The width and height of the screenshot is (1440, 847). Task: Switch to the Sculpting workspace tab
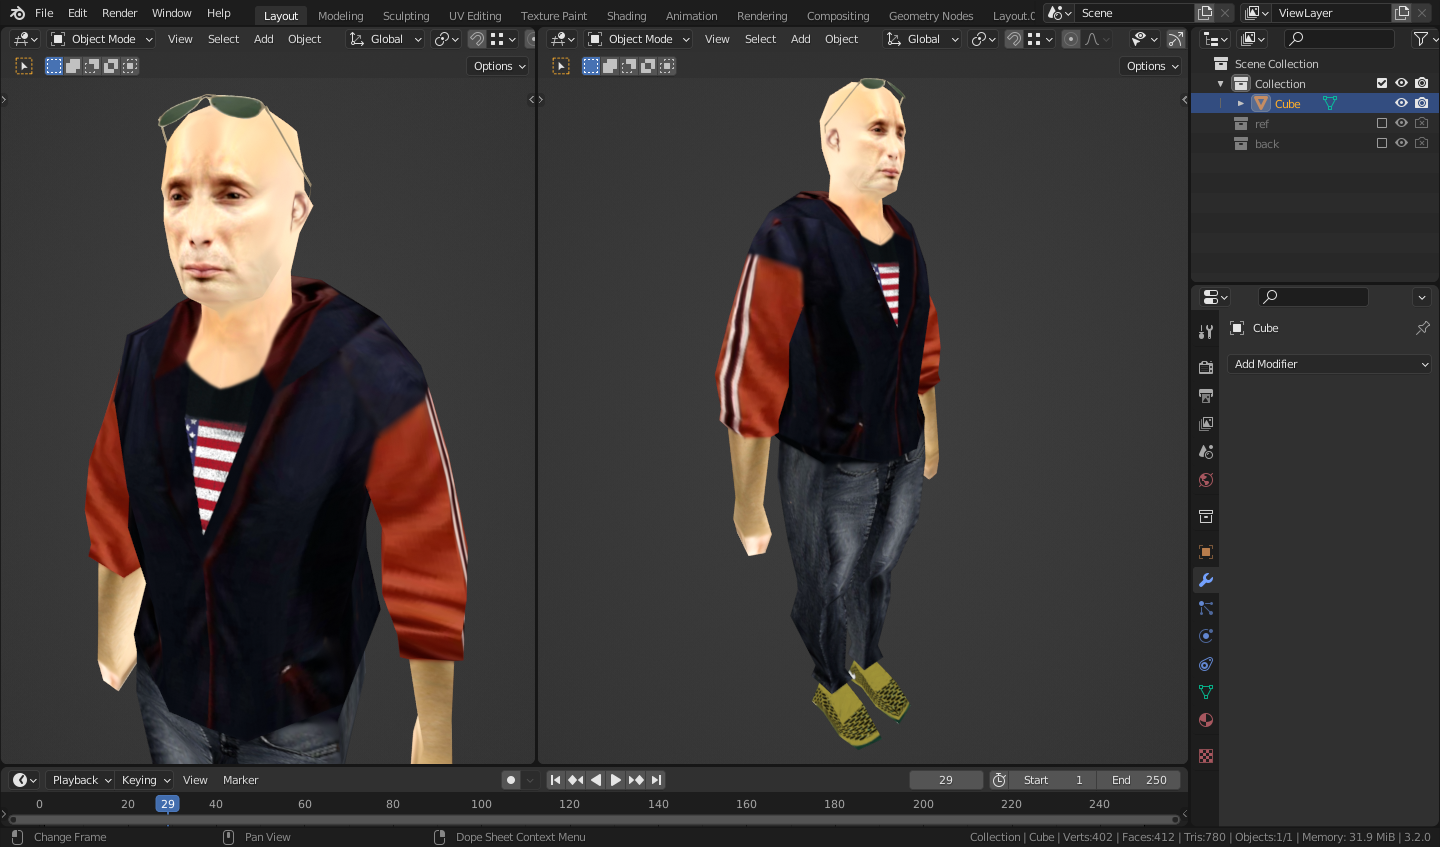coord(406,15)
